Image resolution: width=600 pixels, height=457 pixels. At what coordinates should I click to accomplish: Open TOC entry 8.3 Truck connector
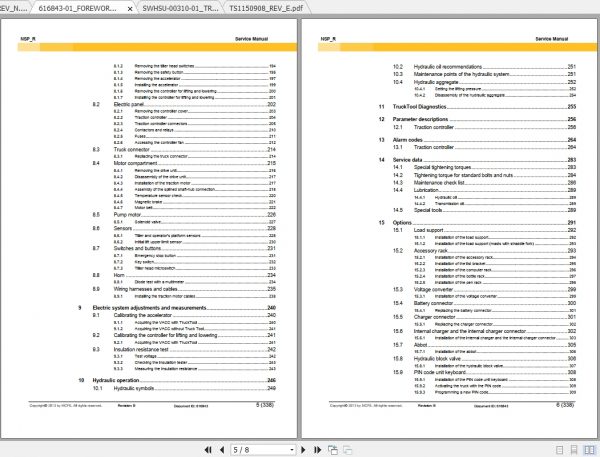click(x=184, y=149)
